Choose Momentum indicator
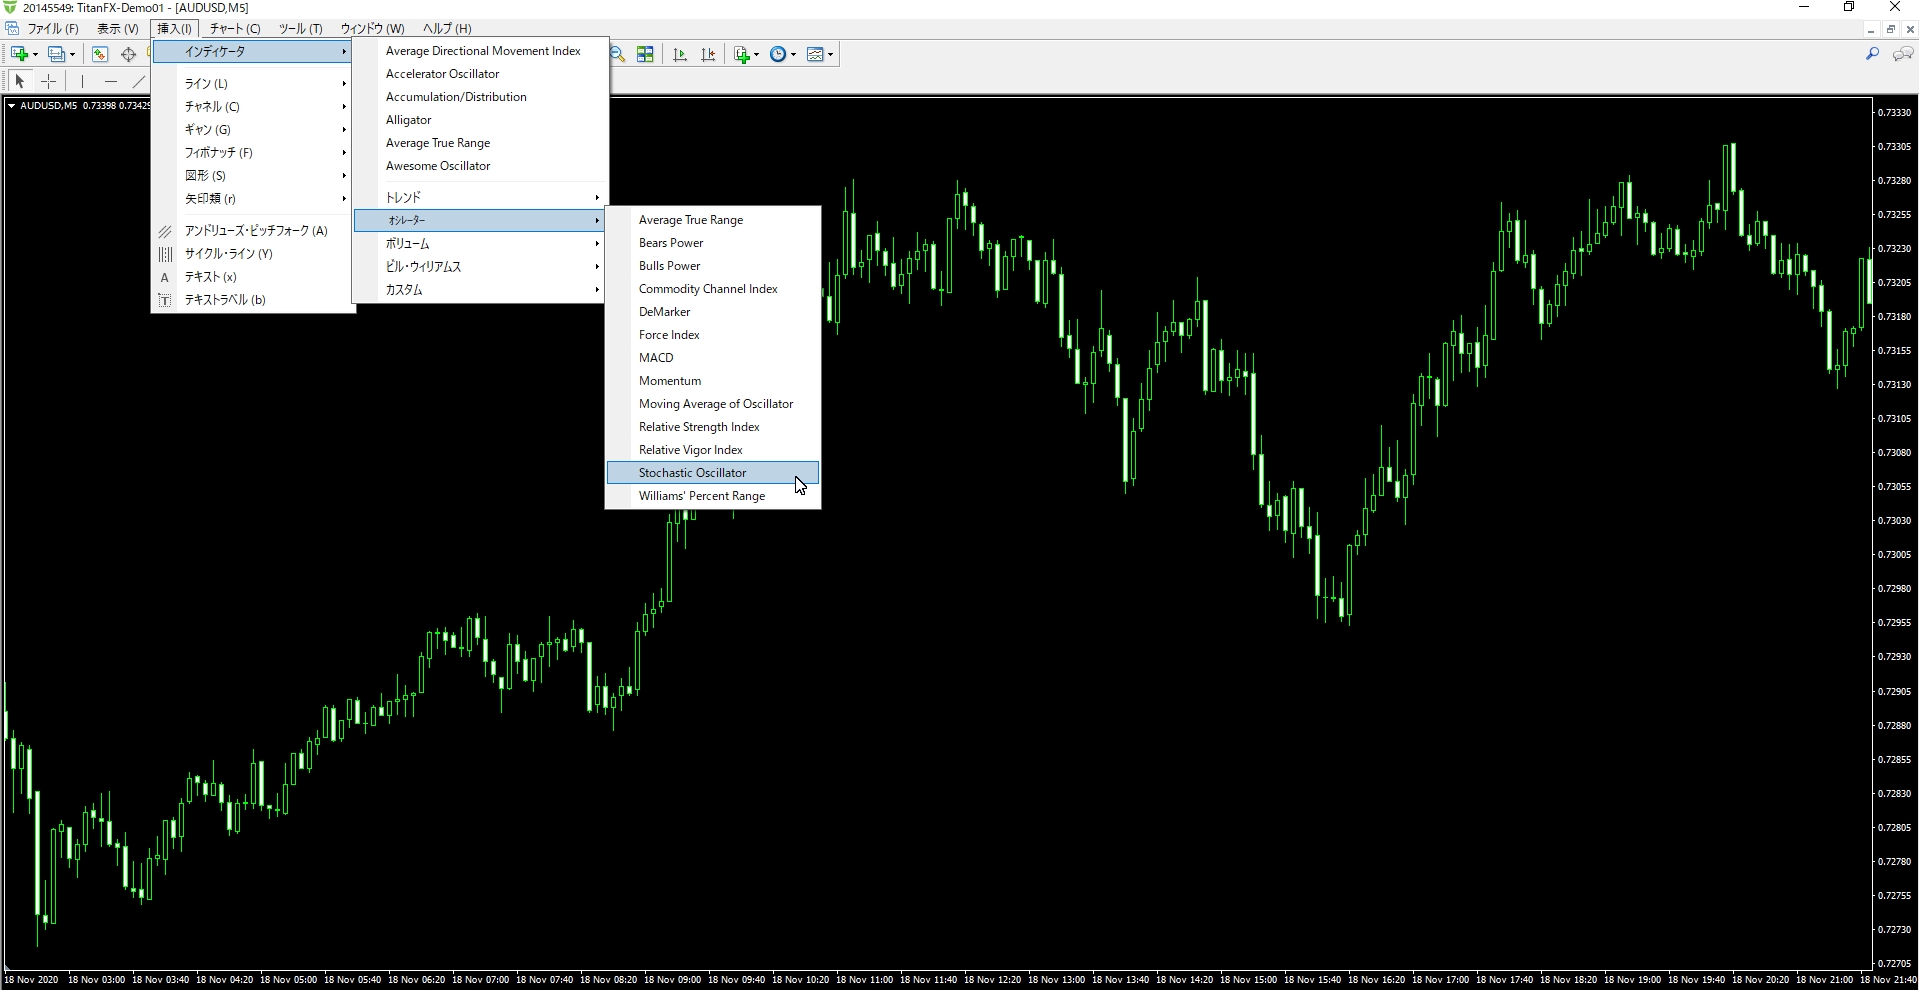 click(x=713, y=381)
